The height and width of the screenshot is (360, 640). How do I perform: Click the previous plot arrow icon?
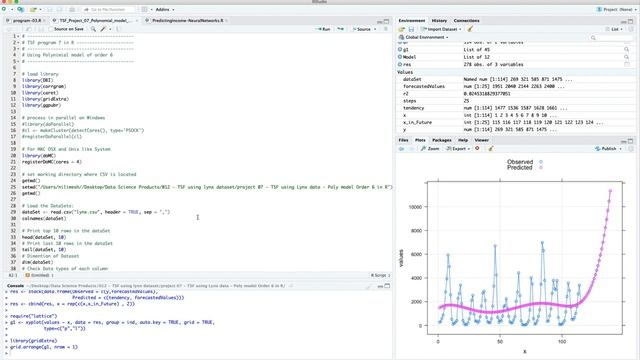click(x=402, y=149)
